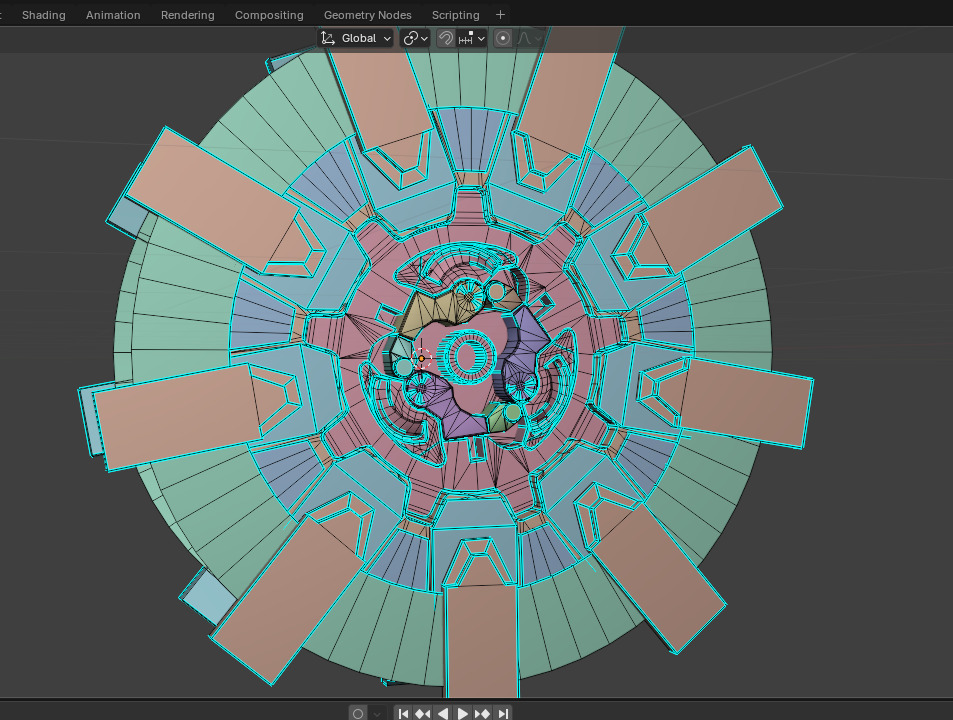The width and height of the screenshot is (953, 720).
Task: Add a new workspace with plus button
Action: (x=500, y=15)
